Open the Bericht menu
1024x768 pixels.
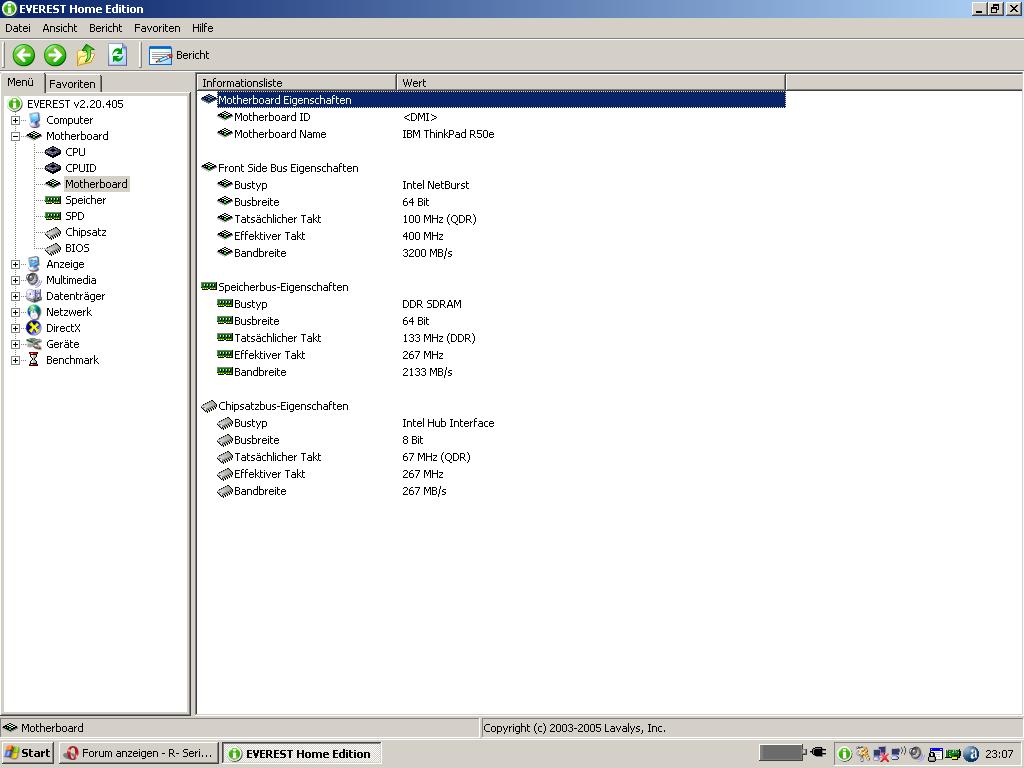(x=106, y=28)
